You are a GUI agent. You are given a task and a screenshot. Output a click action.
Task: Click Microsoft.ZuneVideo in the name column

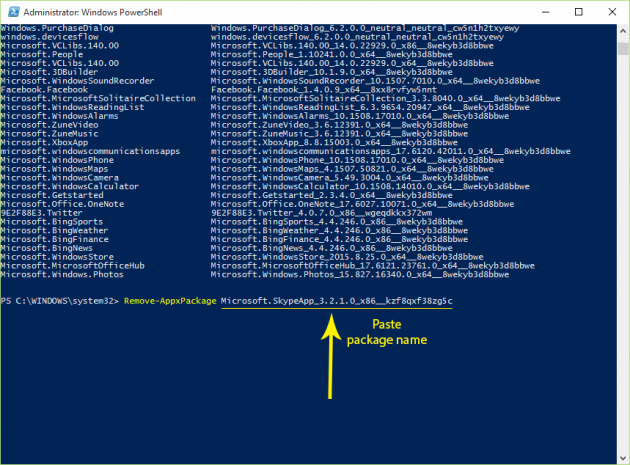click(49, 125)
